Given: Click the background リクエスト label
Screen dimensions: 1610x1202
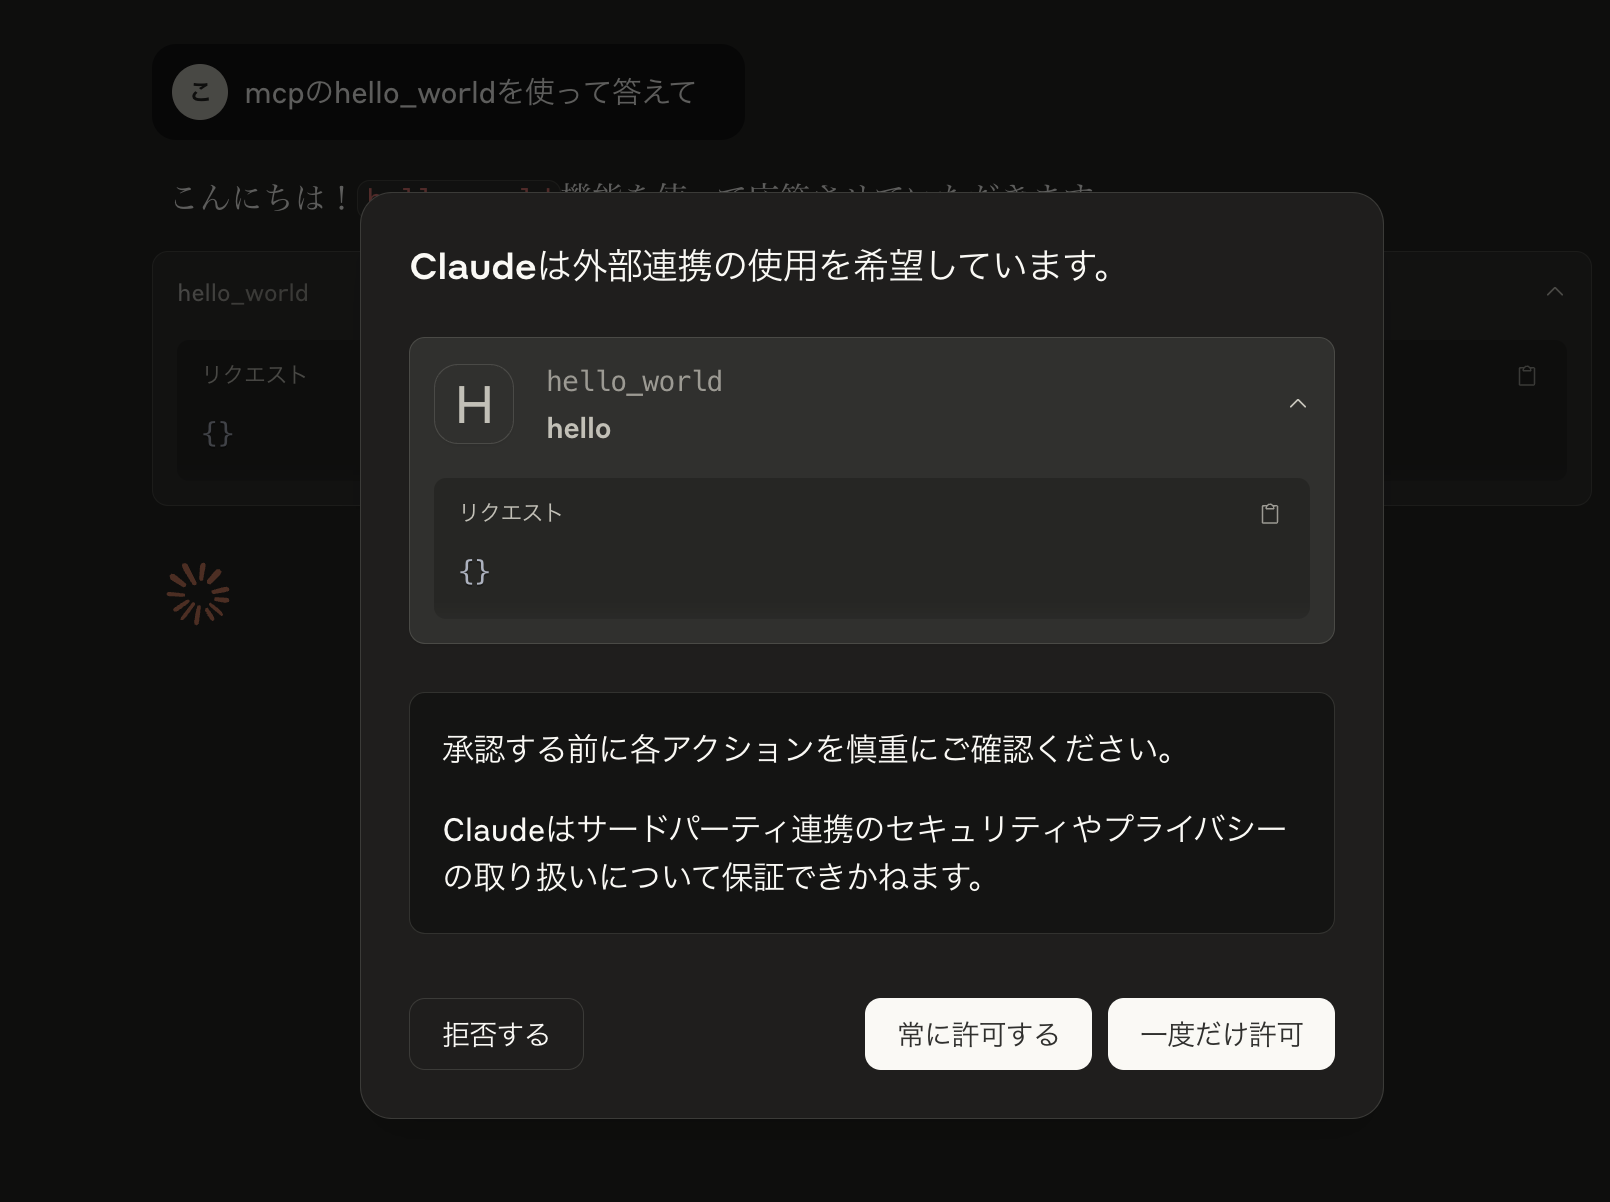Looking at the screenshot, I should tap(254, 374).
